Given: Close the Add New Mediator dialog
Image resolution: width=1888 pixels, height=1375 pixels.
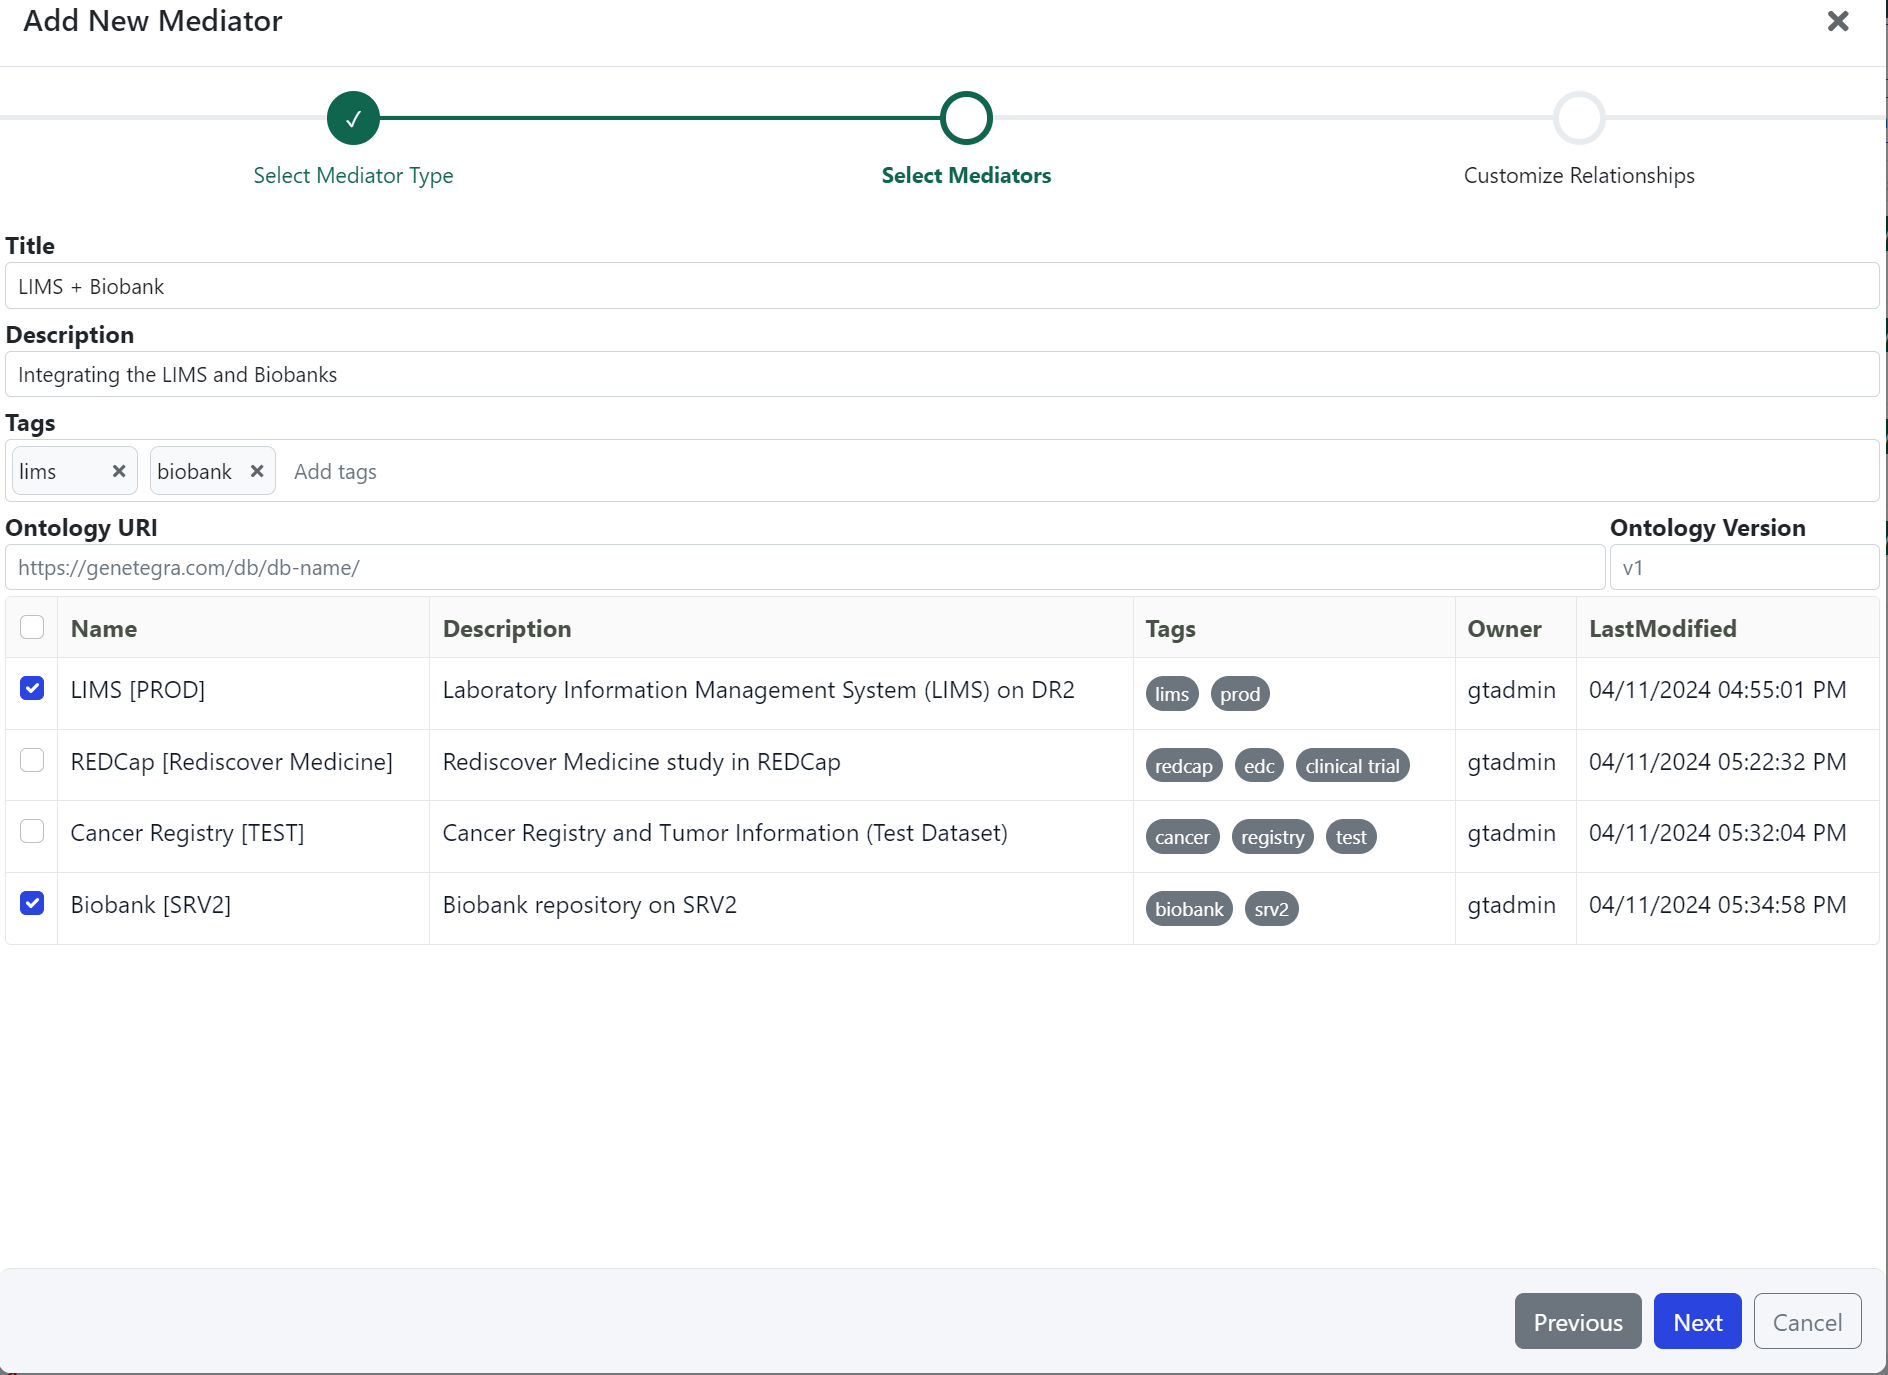Looking at the screenshot, I should tap(1837, 21).
